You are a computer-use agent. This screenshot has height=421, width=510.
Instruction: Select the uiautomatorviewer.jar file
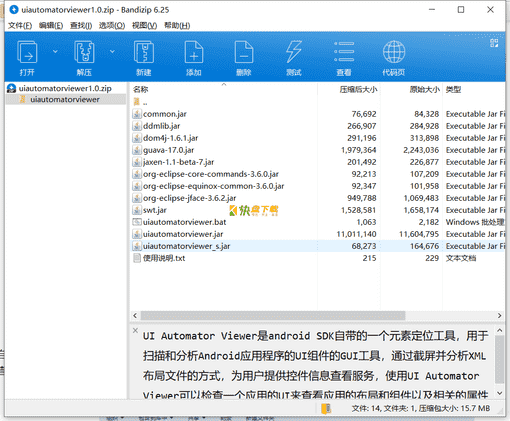183,234
